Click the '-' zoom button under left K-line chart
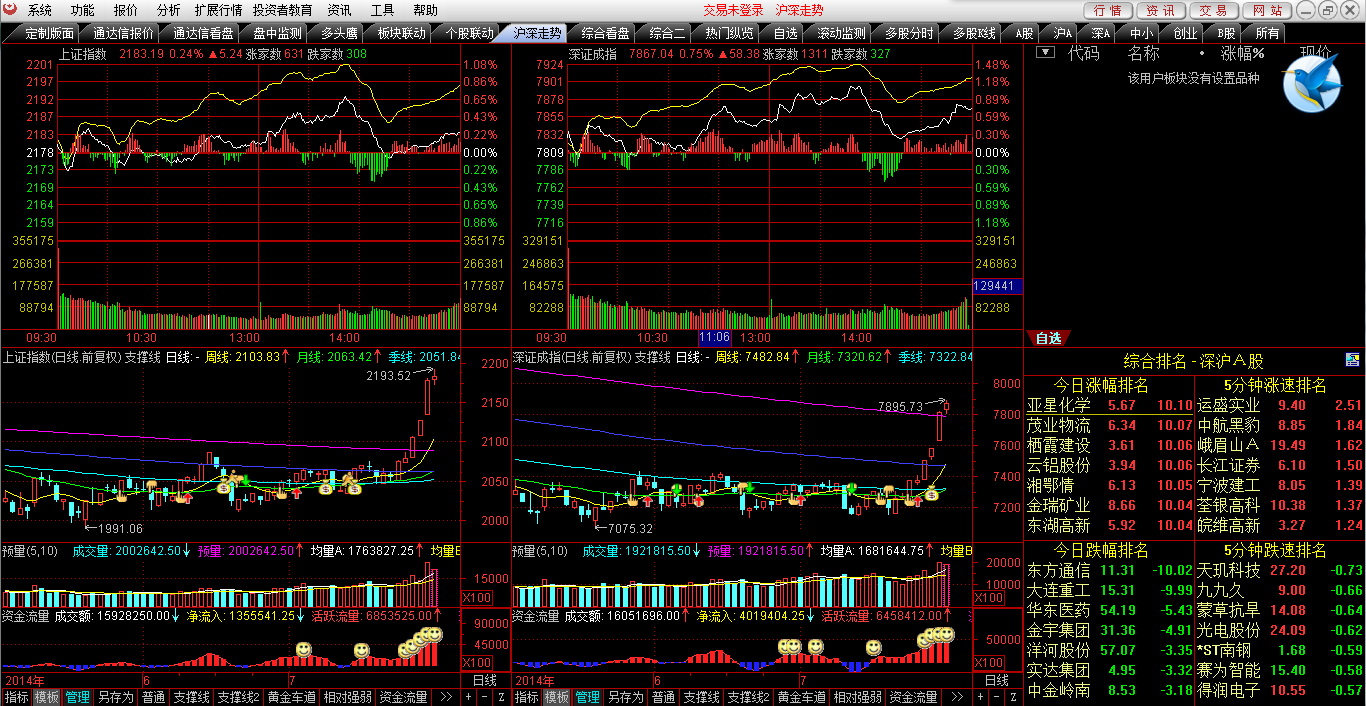The height and width of the screenshot is (706, 1366). 485,697
